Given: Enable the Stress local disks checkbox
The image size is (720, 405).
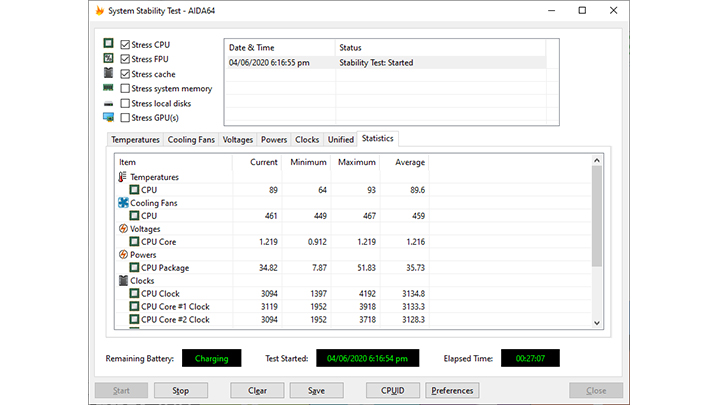Looking at the screenshot, I should tap(125, 103).
